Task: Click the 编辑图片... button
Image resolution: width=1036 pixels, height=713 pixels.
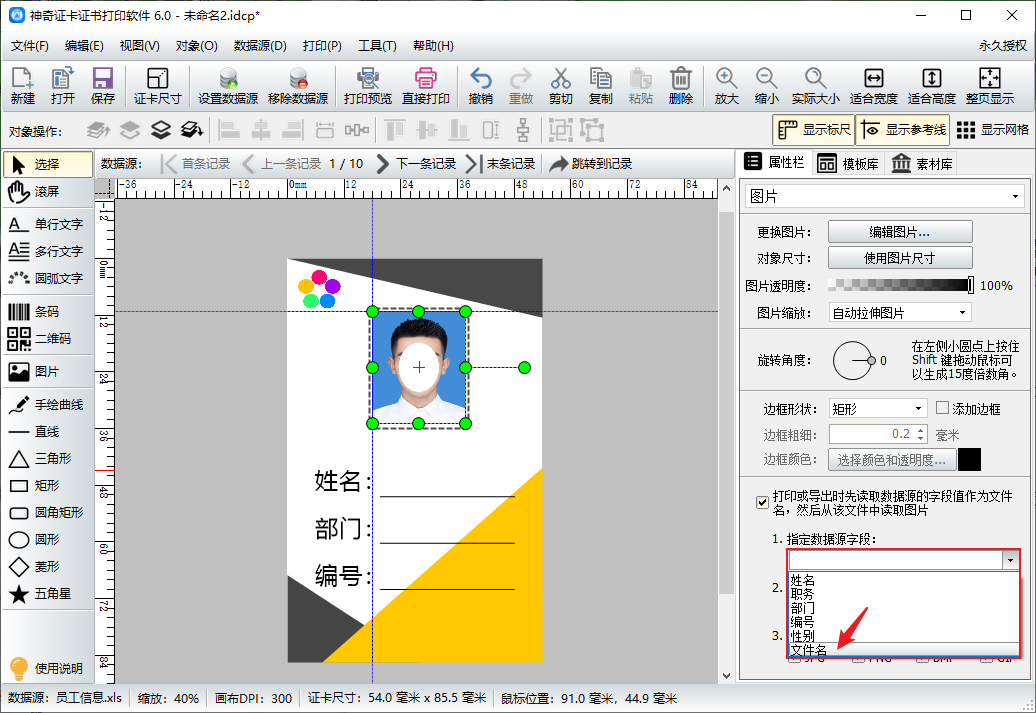Action: [900, 232]
